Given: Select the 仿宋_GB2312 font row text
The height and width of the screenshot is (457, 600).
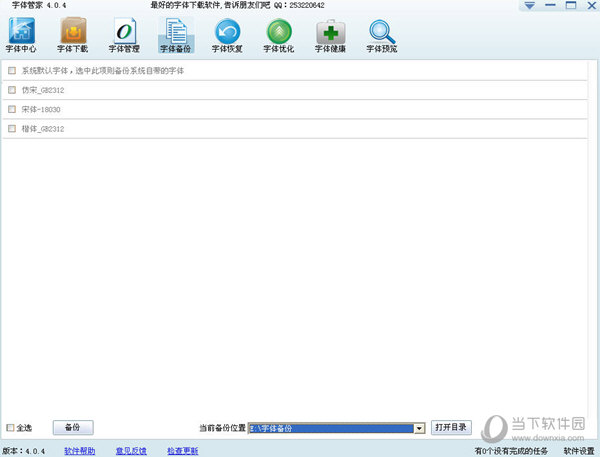Looking at the screenshot, I should click(x=43, y=90).
